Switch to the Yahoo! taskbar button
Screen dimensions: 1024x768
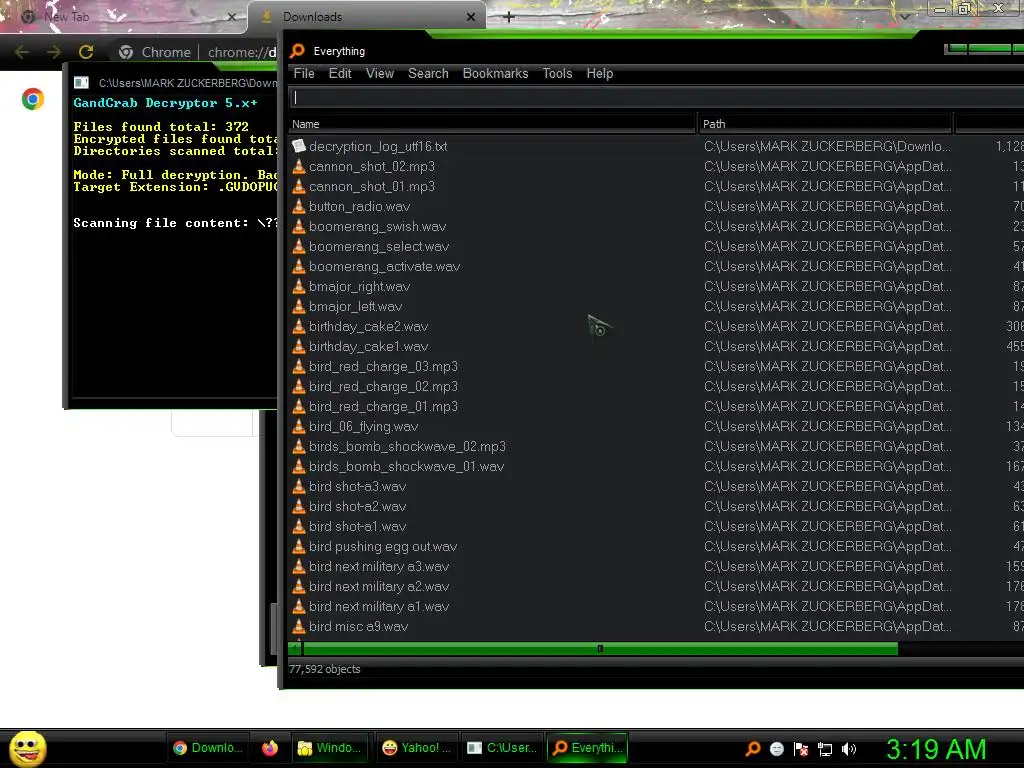tap(416, 748)
